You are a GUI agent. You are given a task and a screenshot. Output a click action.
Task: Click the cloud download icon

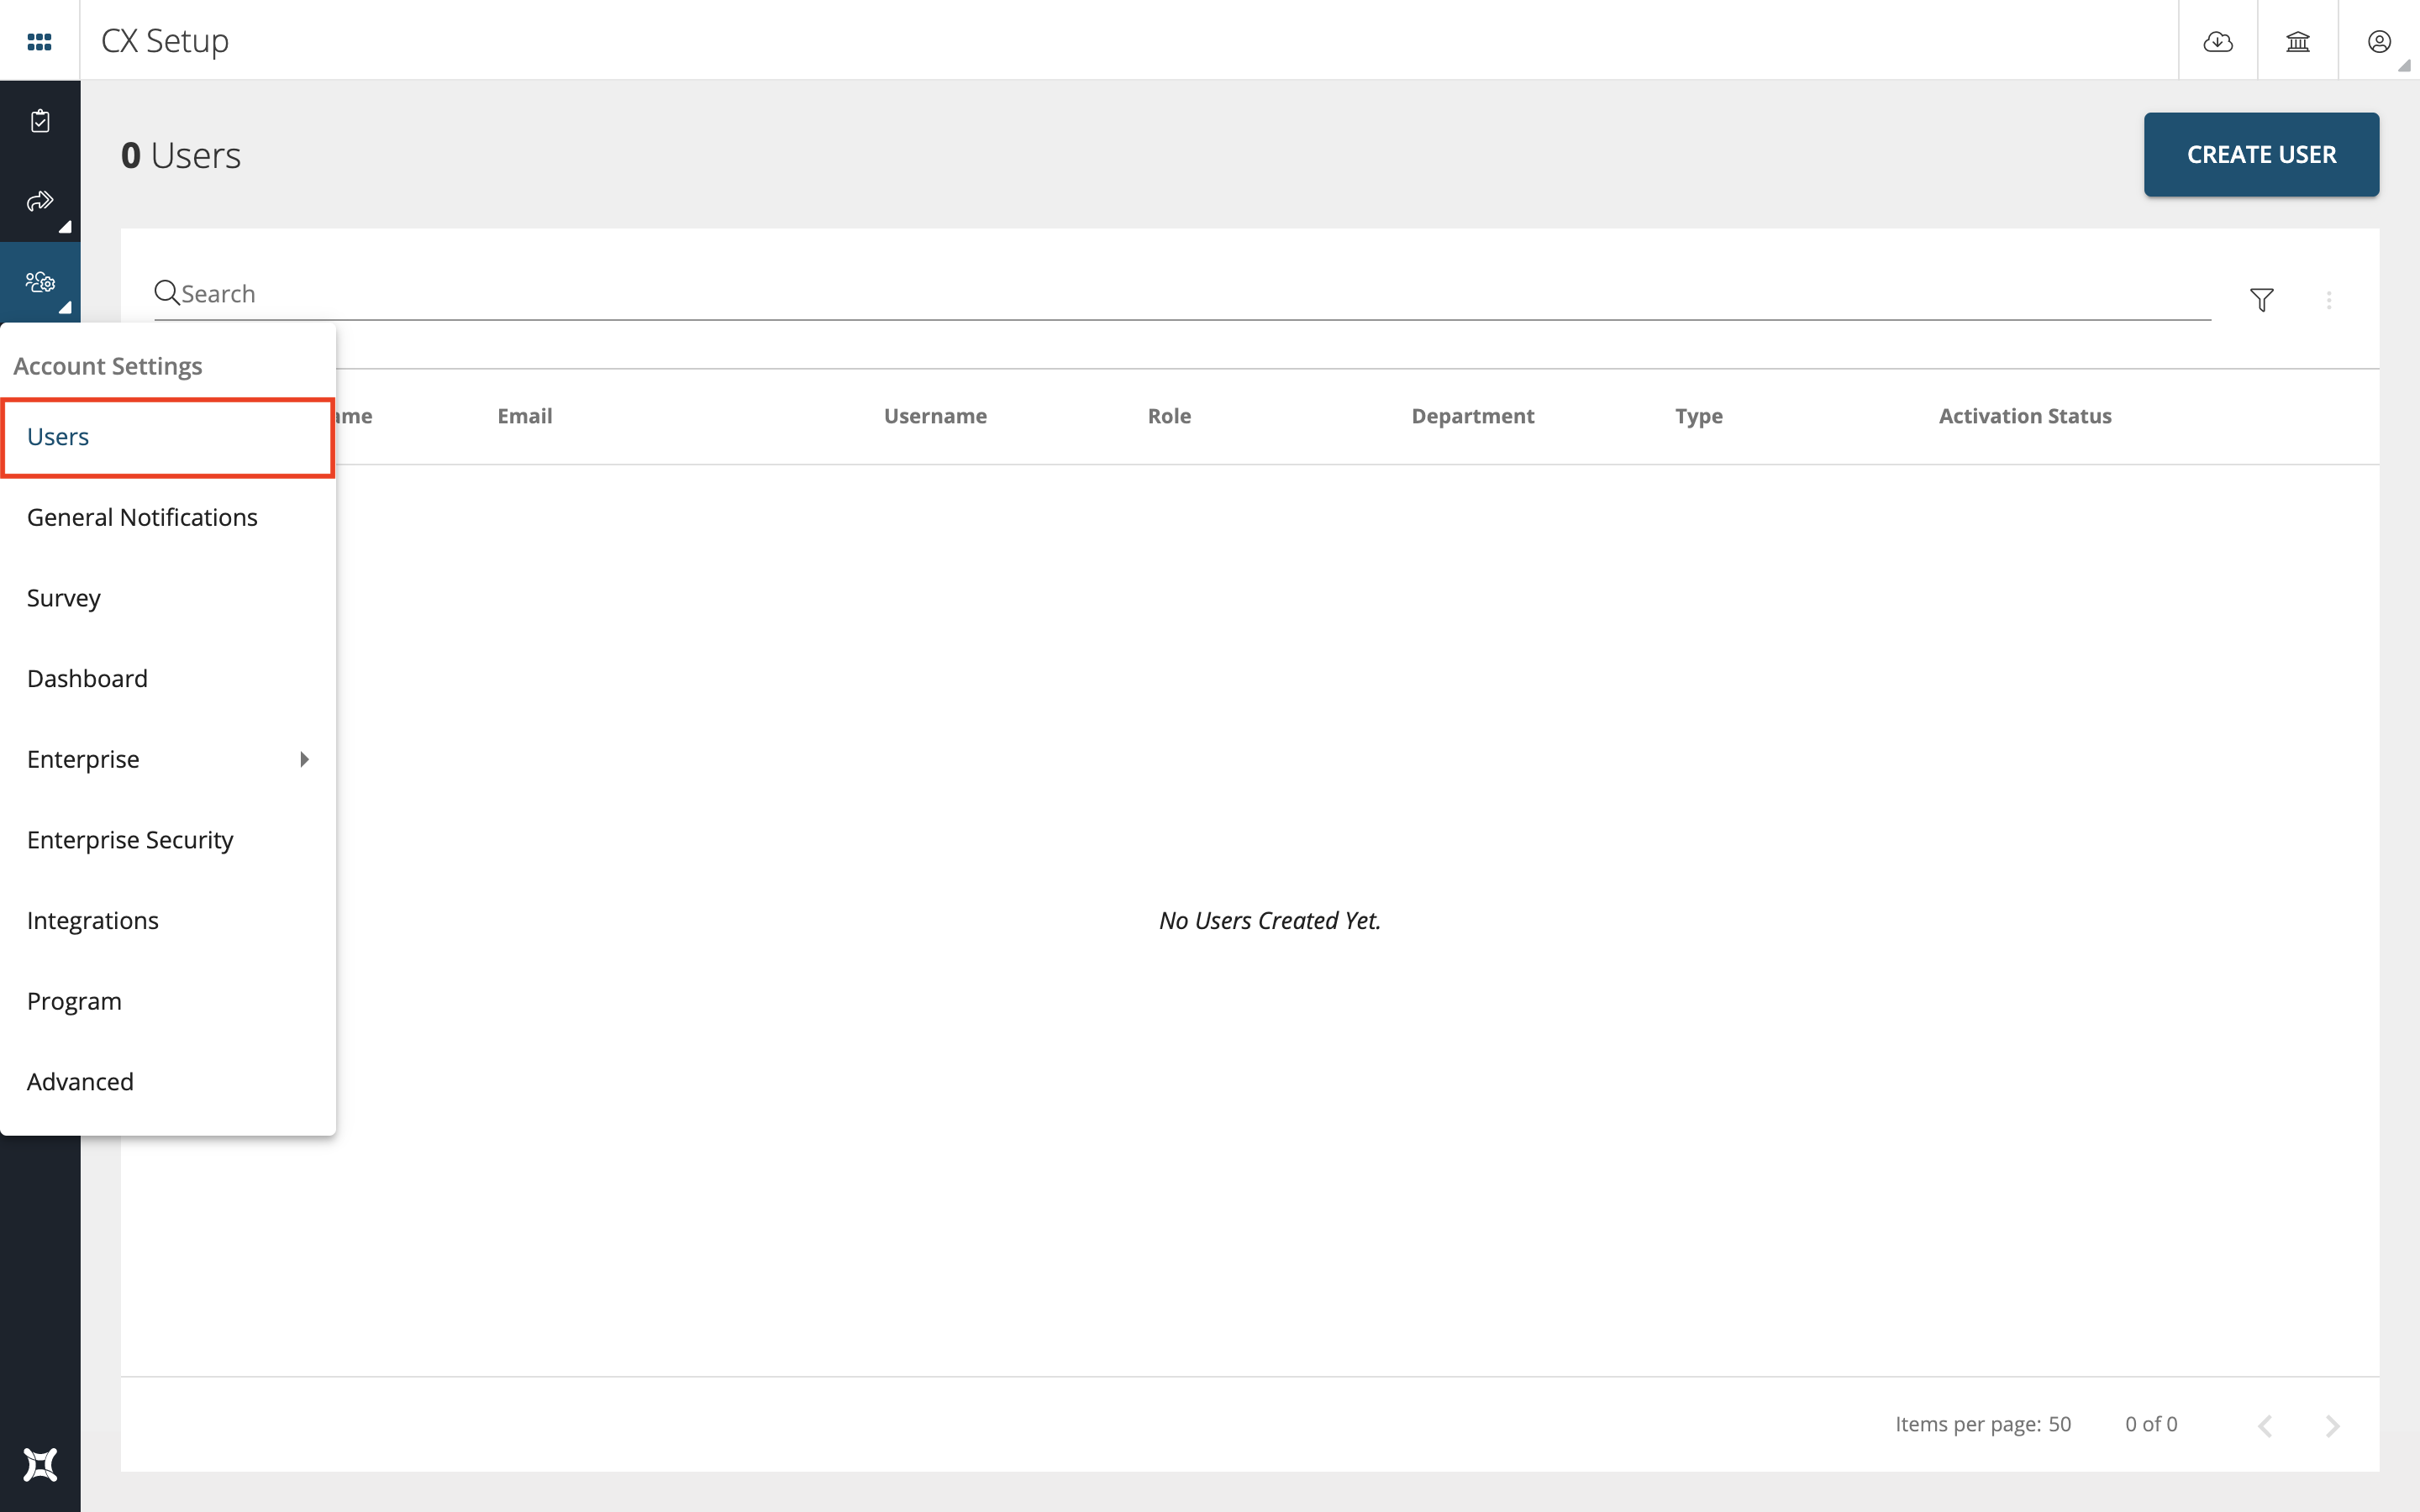tap(2217, 41)
